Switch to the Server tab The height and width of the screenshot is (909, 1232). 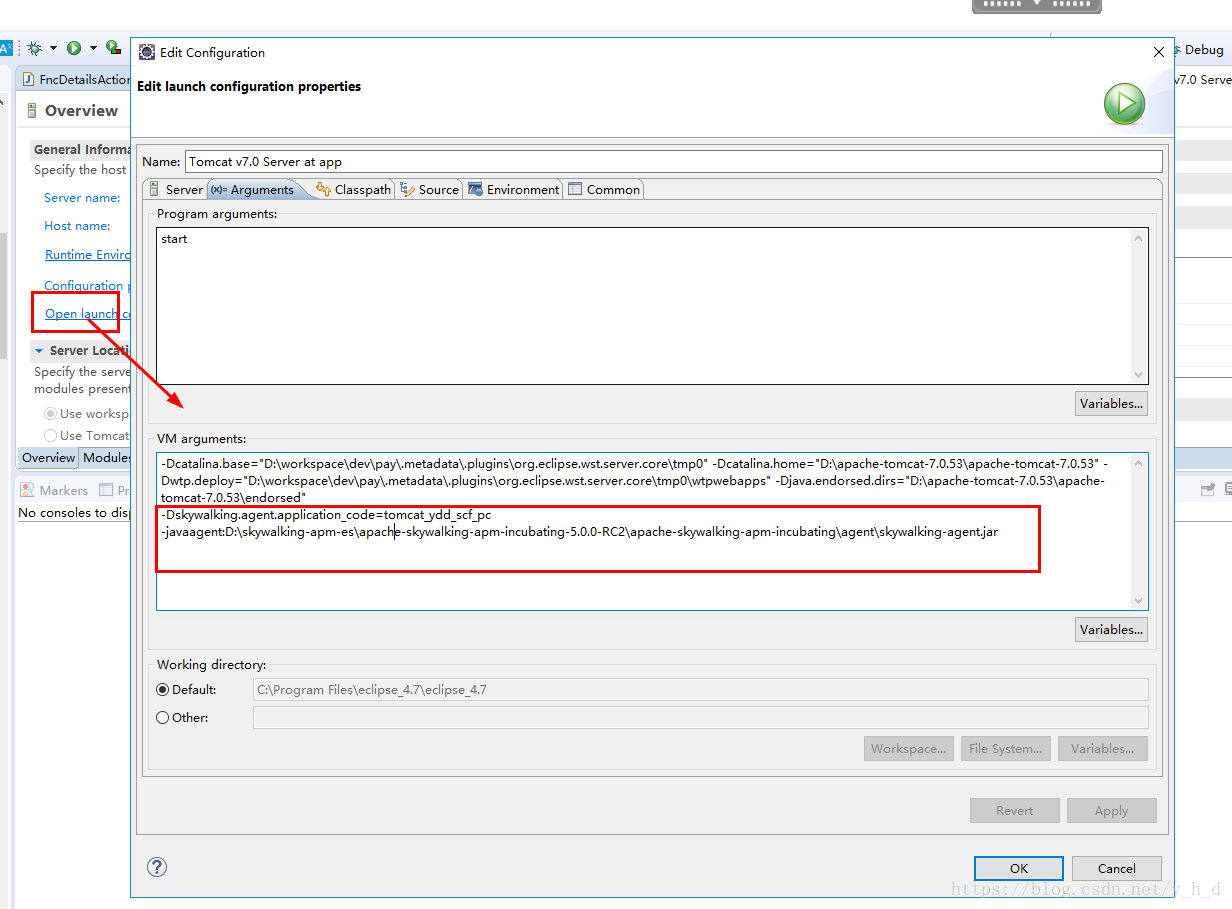[175, 189]
